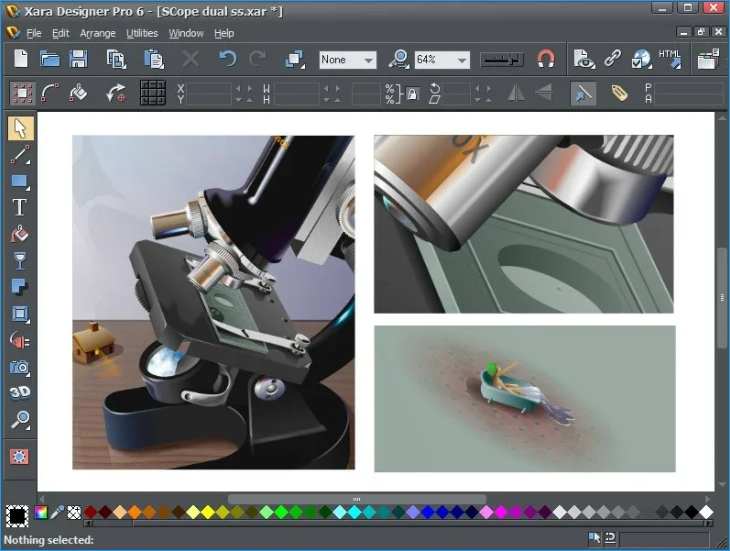
Task: Open the Help menu
Action: coord(224,33)
